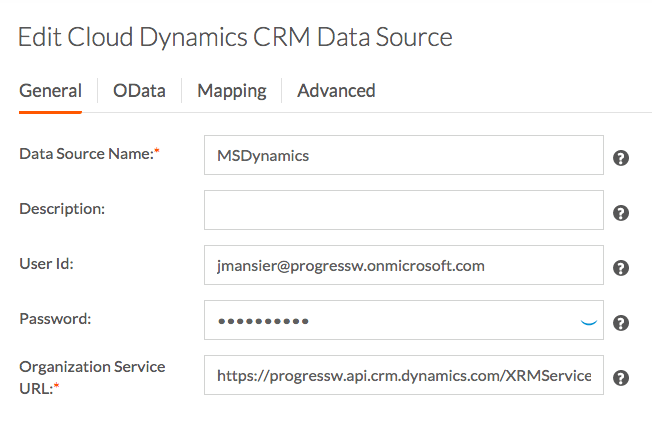This screenshot has height=430, width=652.
Task: Focus the masked Password field
Action: (x=390, y=321)
